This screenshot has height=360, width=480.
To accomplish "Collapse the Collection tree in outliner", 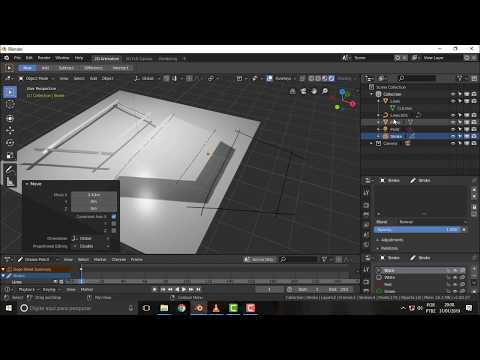I will pyautogui.click(x=372, y=94).
